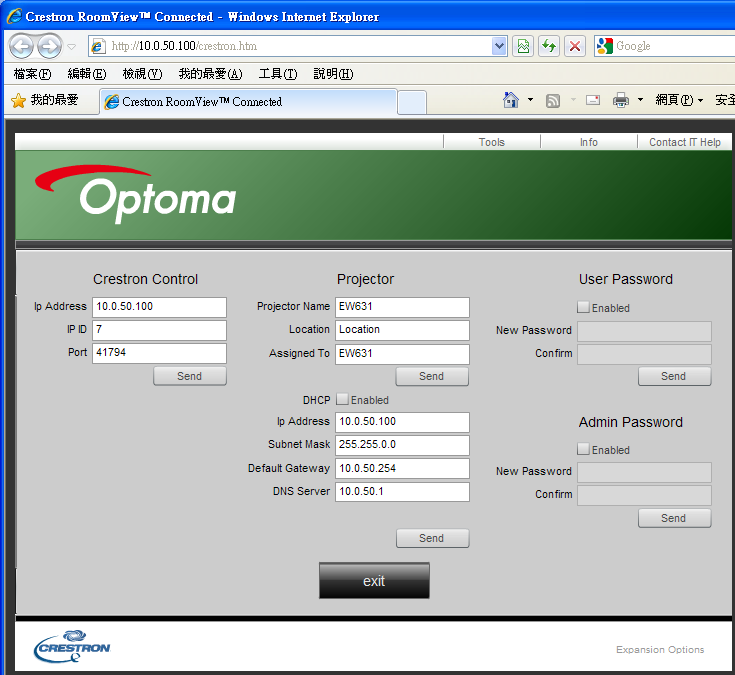Click Send below DNS Server field

[x=432, y=538]
